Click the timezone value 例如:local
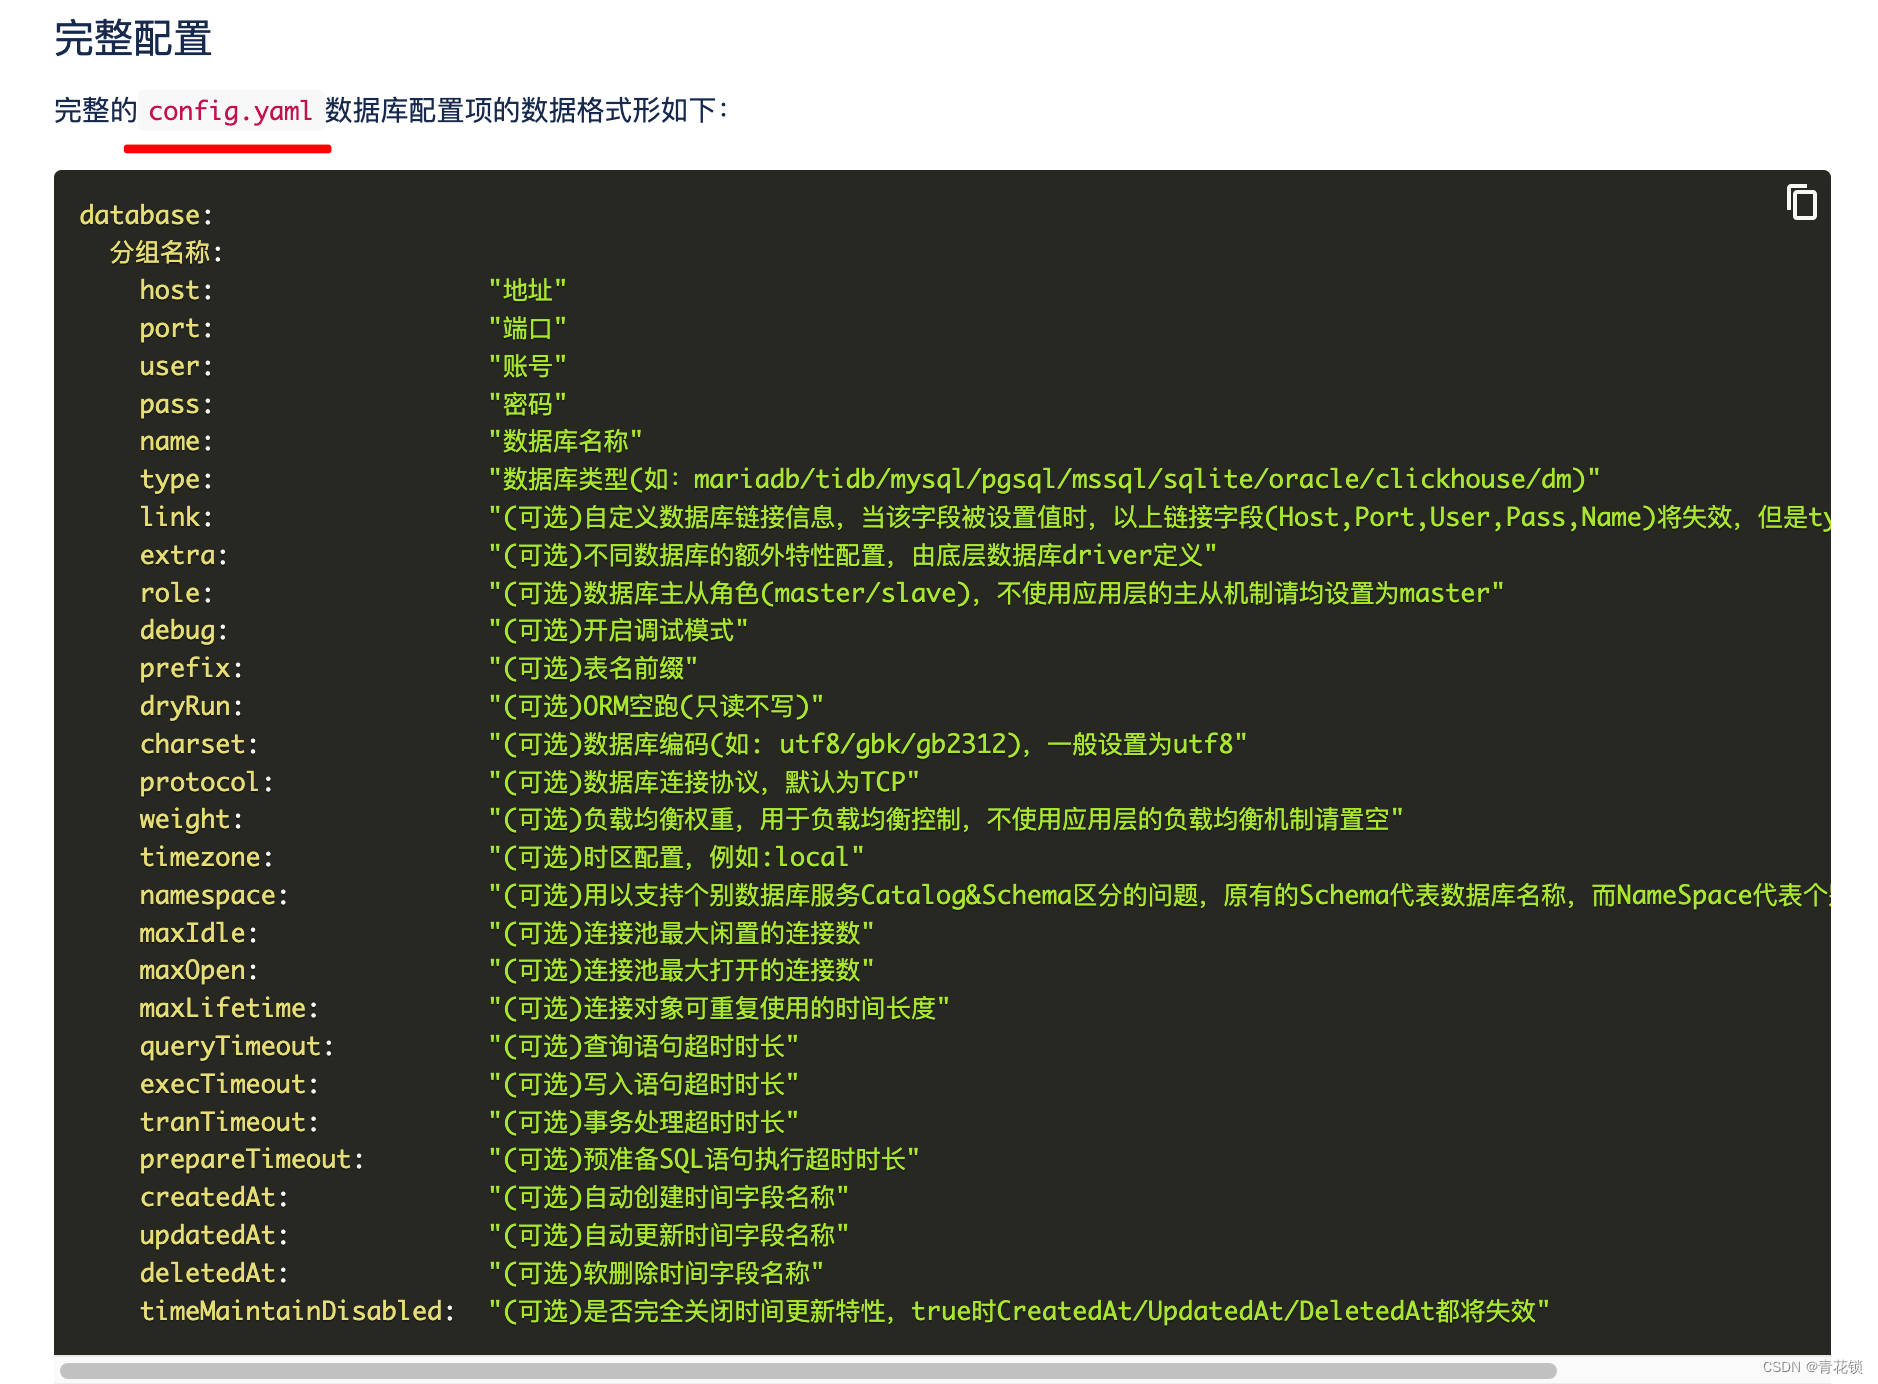Viewport: 1878px width, 1384px height. [676, 857]
